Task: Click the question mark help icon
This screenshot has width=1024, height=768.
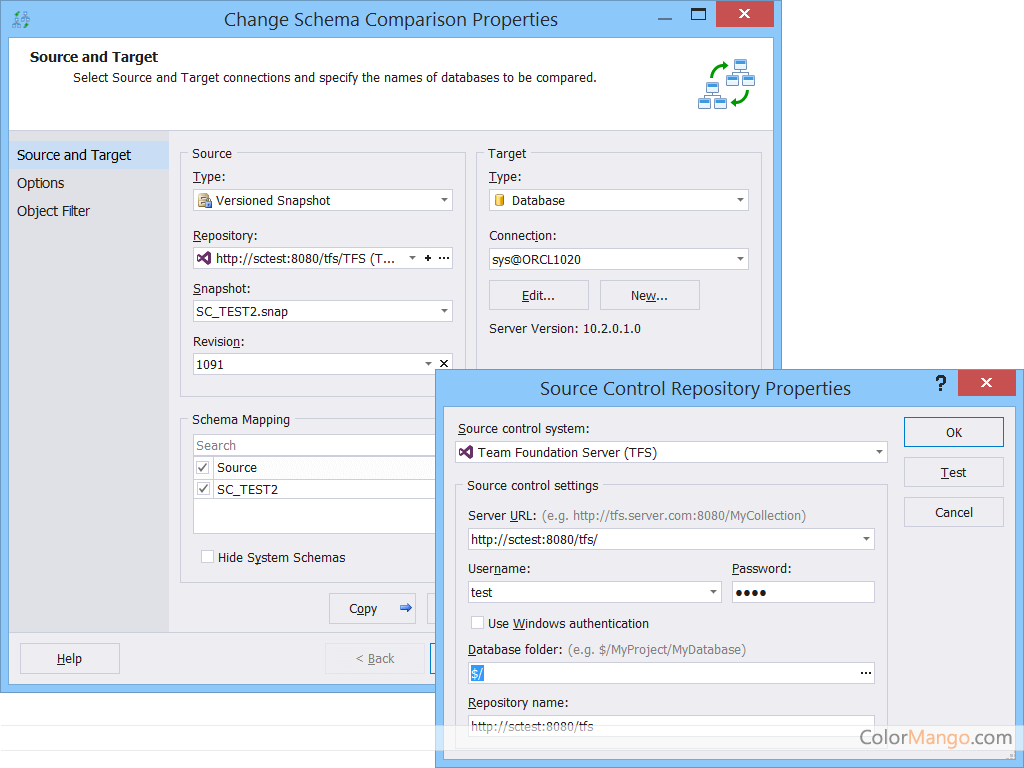Action: 940,383
